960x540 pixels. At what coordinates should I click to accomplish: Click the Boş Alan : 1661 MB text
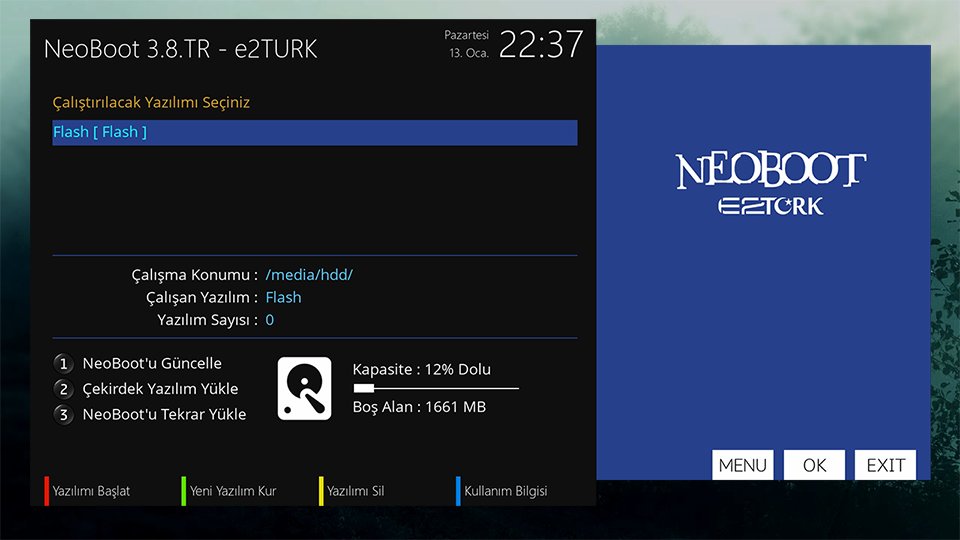(419, 407)
